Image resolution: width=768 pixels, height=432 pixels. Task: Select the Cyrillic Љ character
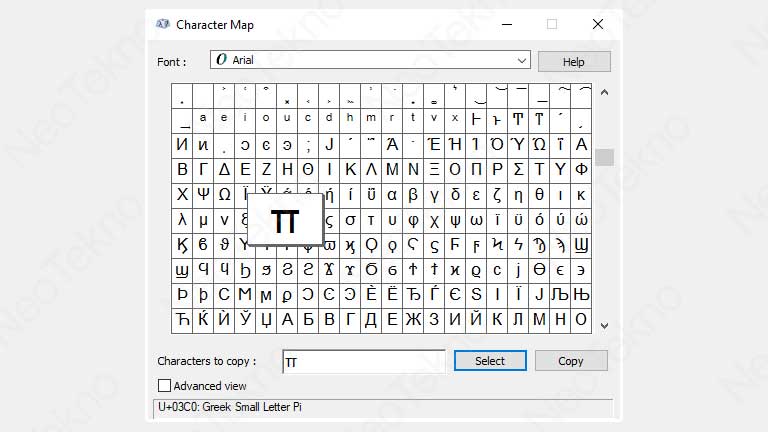tap(560, 295)
